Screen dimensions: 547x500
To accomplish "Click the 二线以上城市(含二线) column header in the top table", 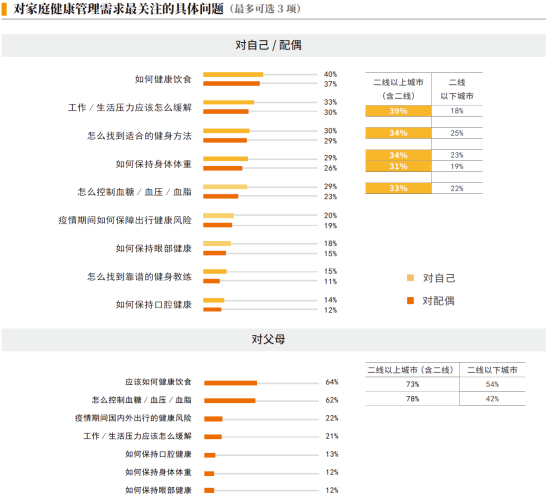I will 398,89.
